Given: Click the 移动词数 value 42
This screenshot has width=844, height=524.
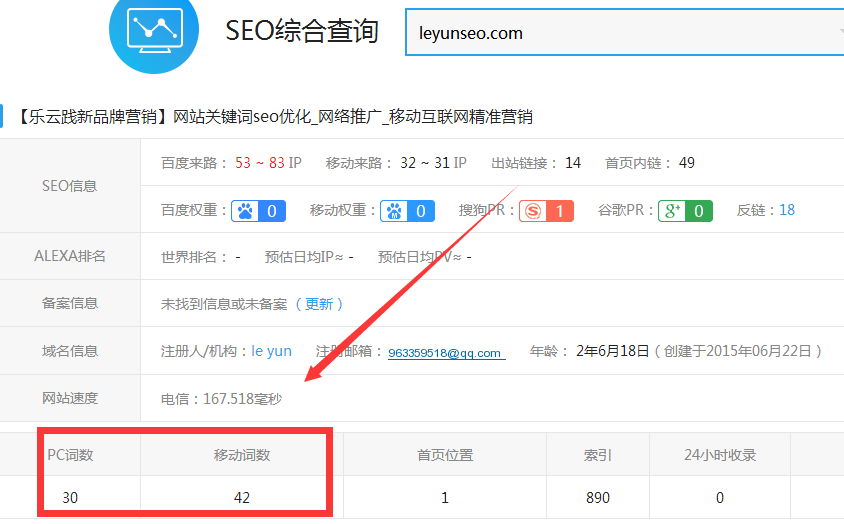Looking at the screenshot, I should (242, 498).
